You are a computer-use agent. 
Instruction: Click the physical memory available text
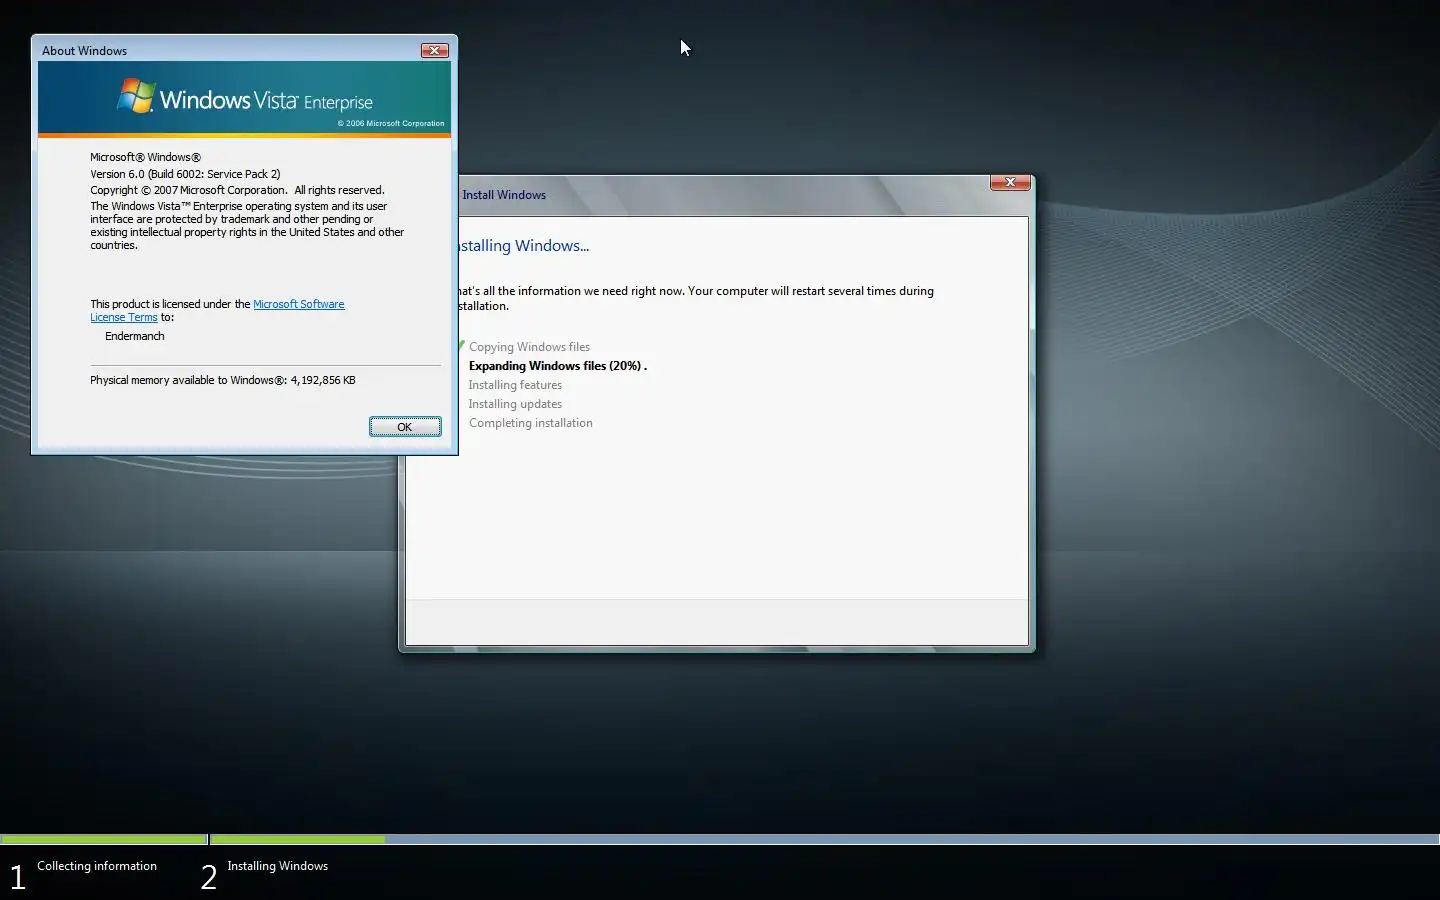click(x=223, y=380)
